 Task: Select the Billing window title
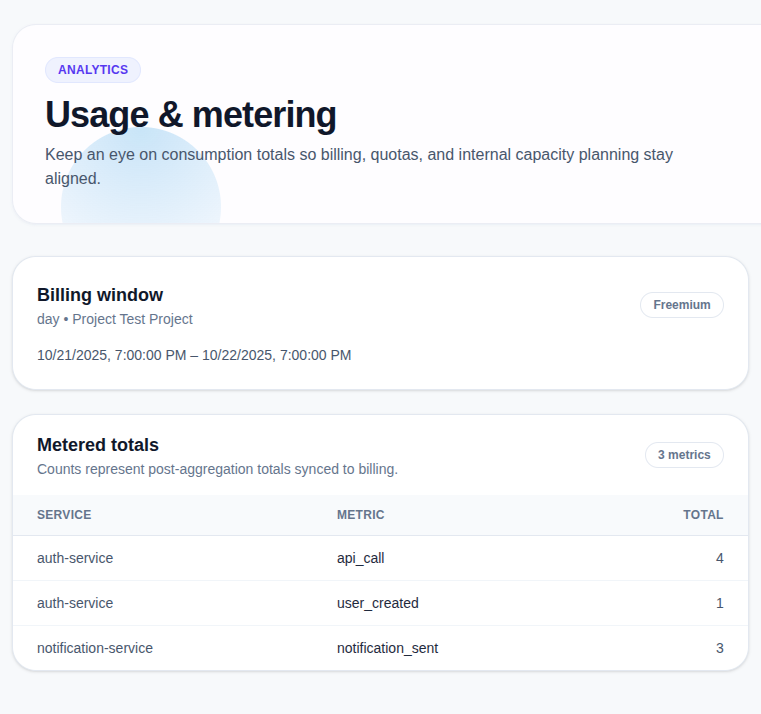100,295
